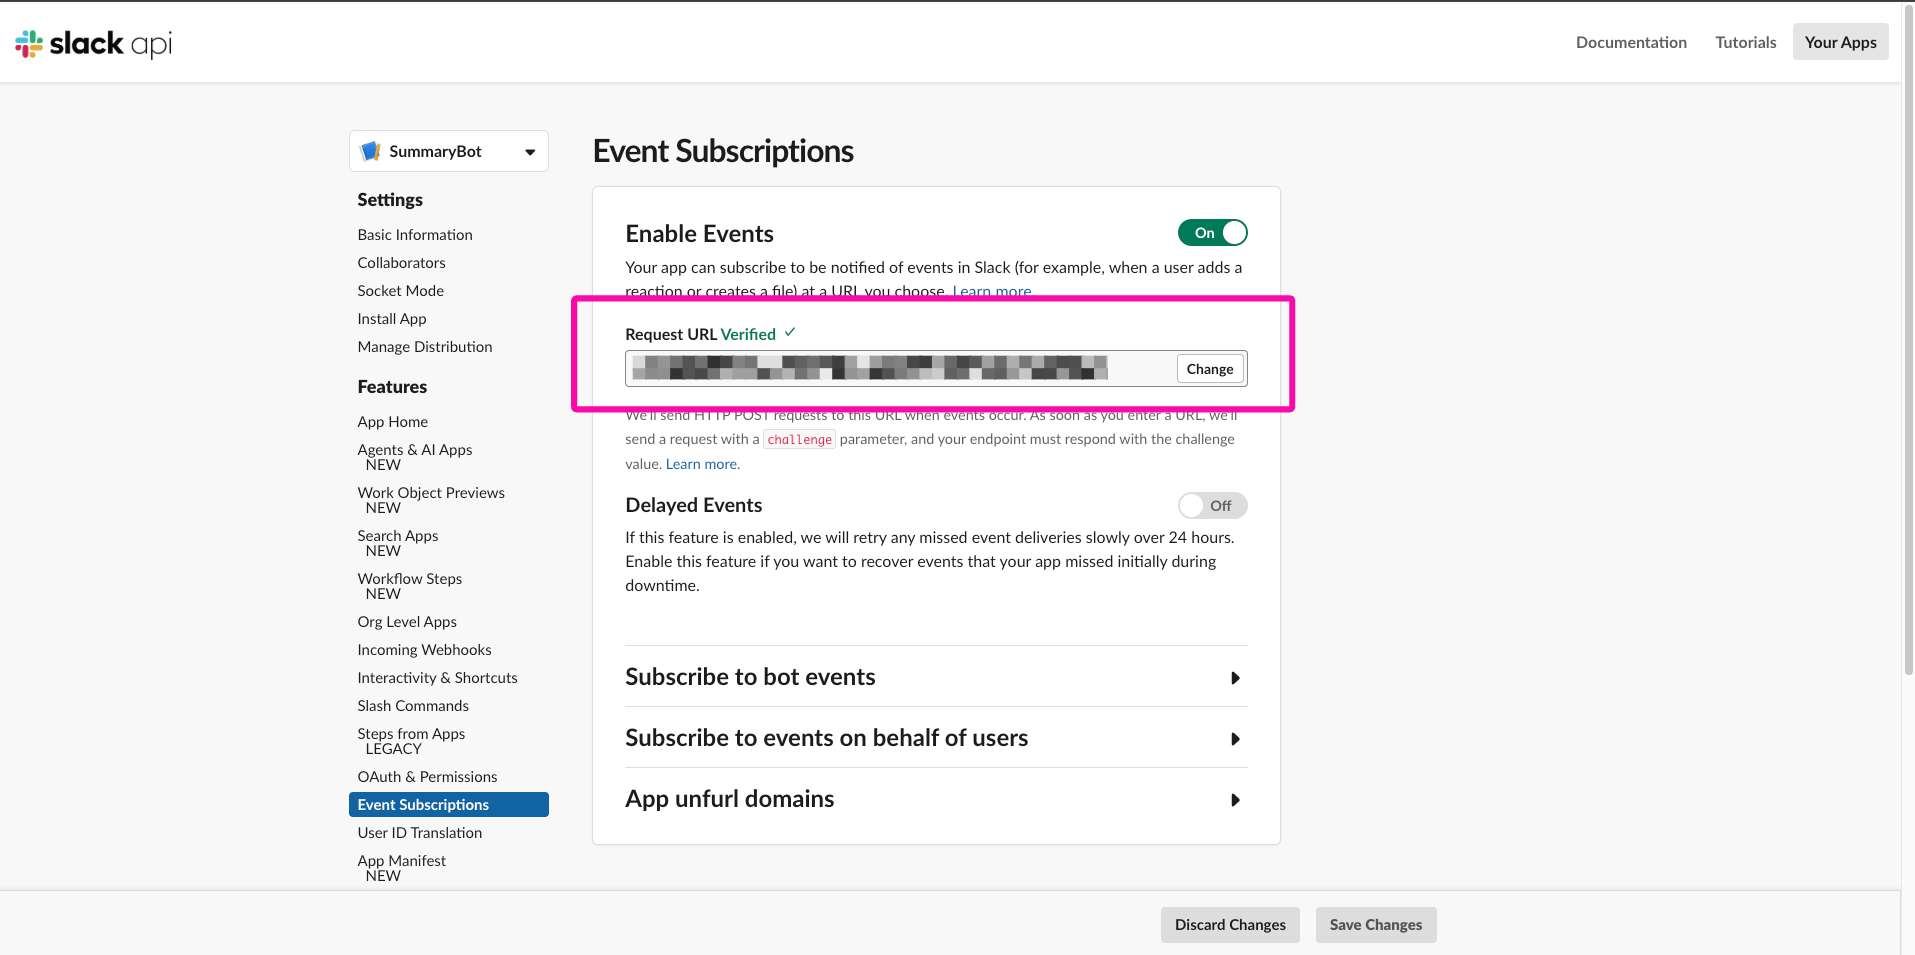Open the Tutorials page
1915x955 pixels.
[1745, 42]
